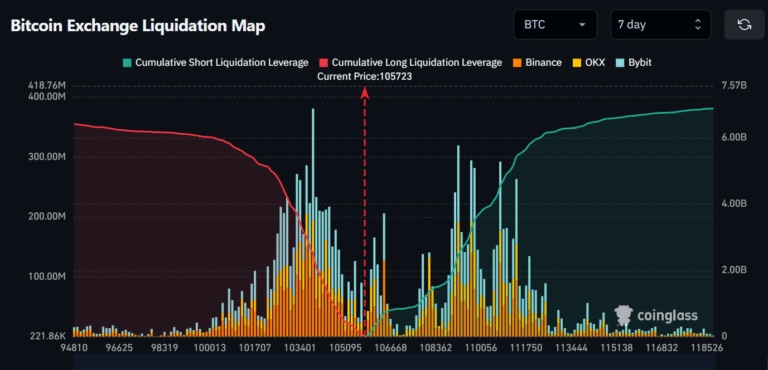The width and height of the screenshot is (768, 370).
Task: Click the orange Binance legend swatch
Action: [x=517, y=63]
